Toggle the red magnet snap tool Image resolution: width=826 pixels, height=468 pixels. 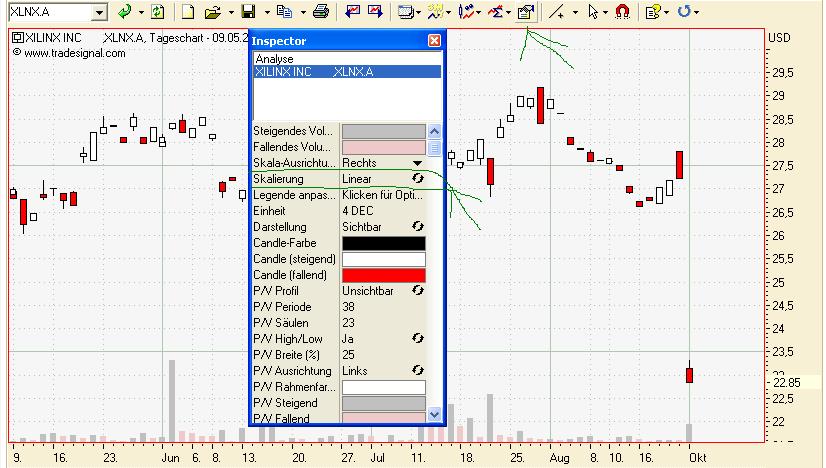coord(623,12)
